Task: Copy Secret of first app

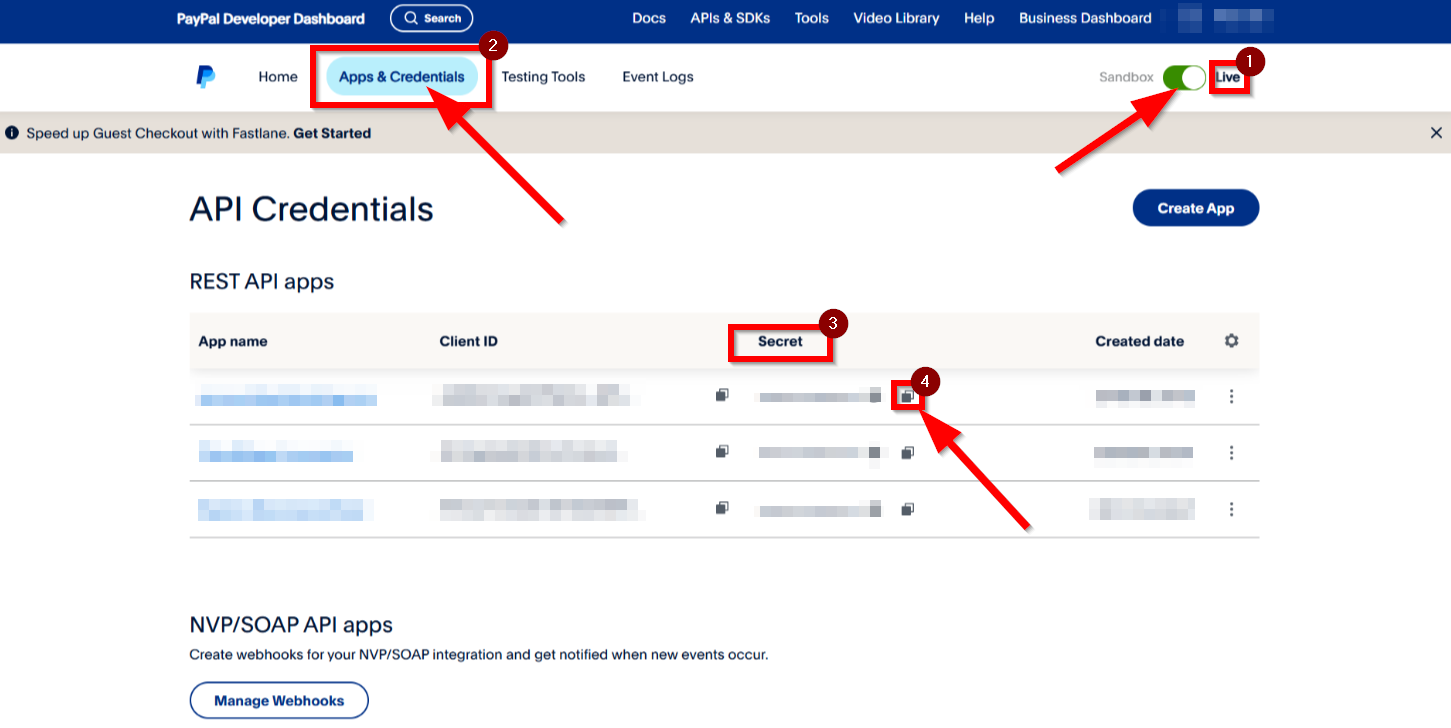Action: (x=907, y=397)
